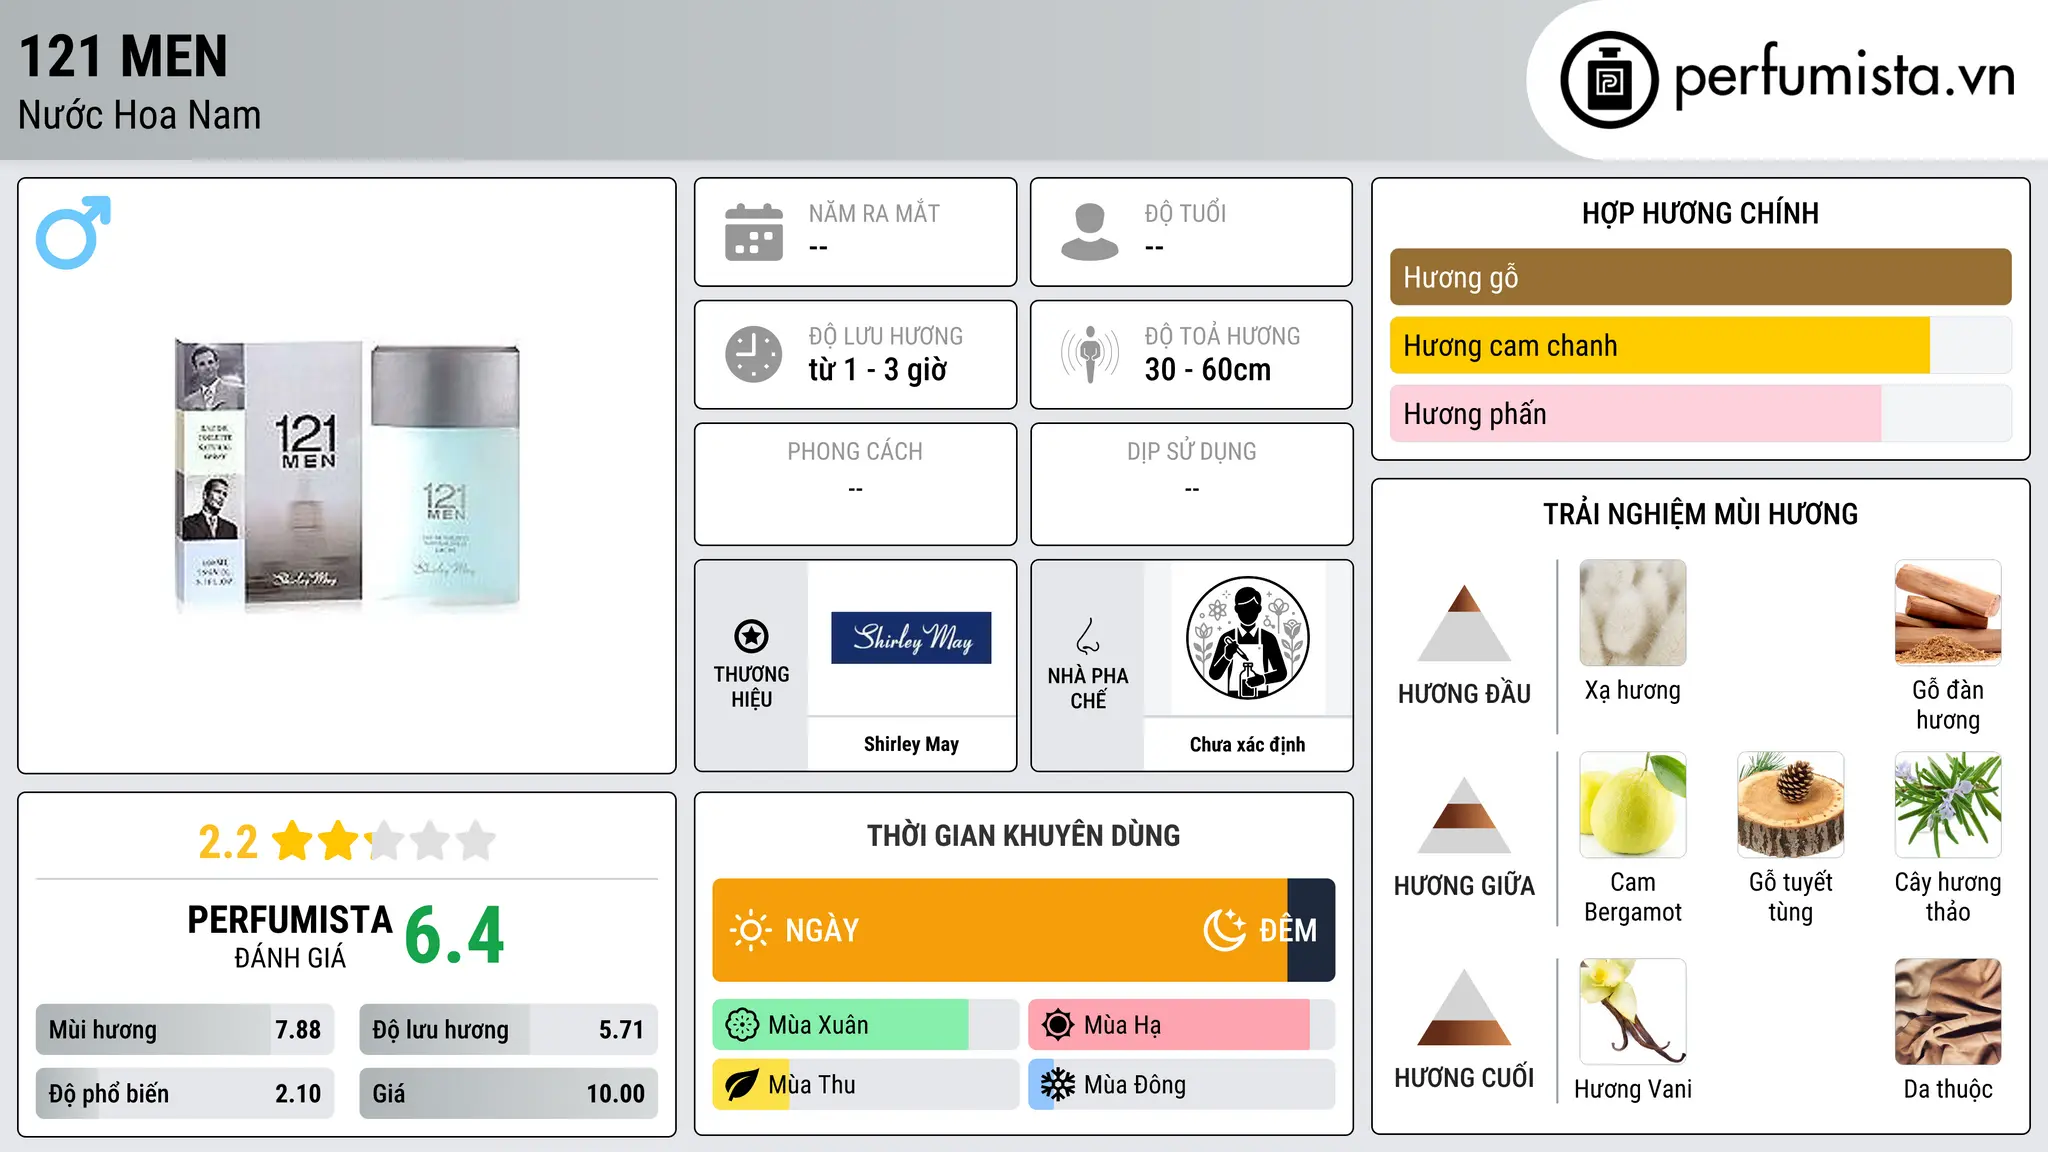Open the Gỗ đàn hương note image

pos(1948,613)
